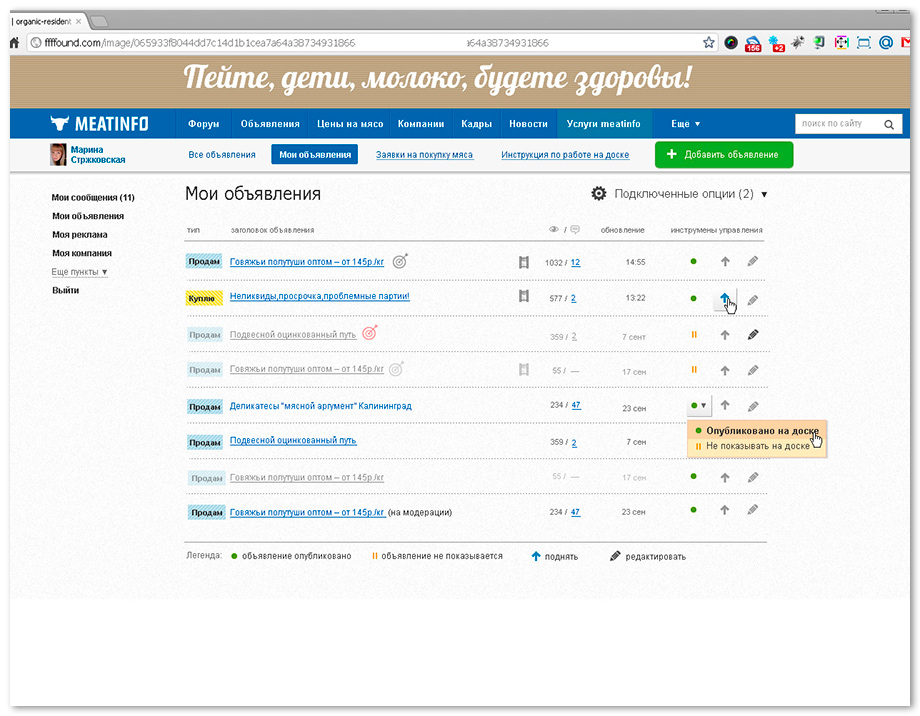The width and height of the screenshot is (920, 716).
Task: Click the browser home icon
Action: [x=15, y=42]
